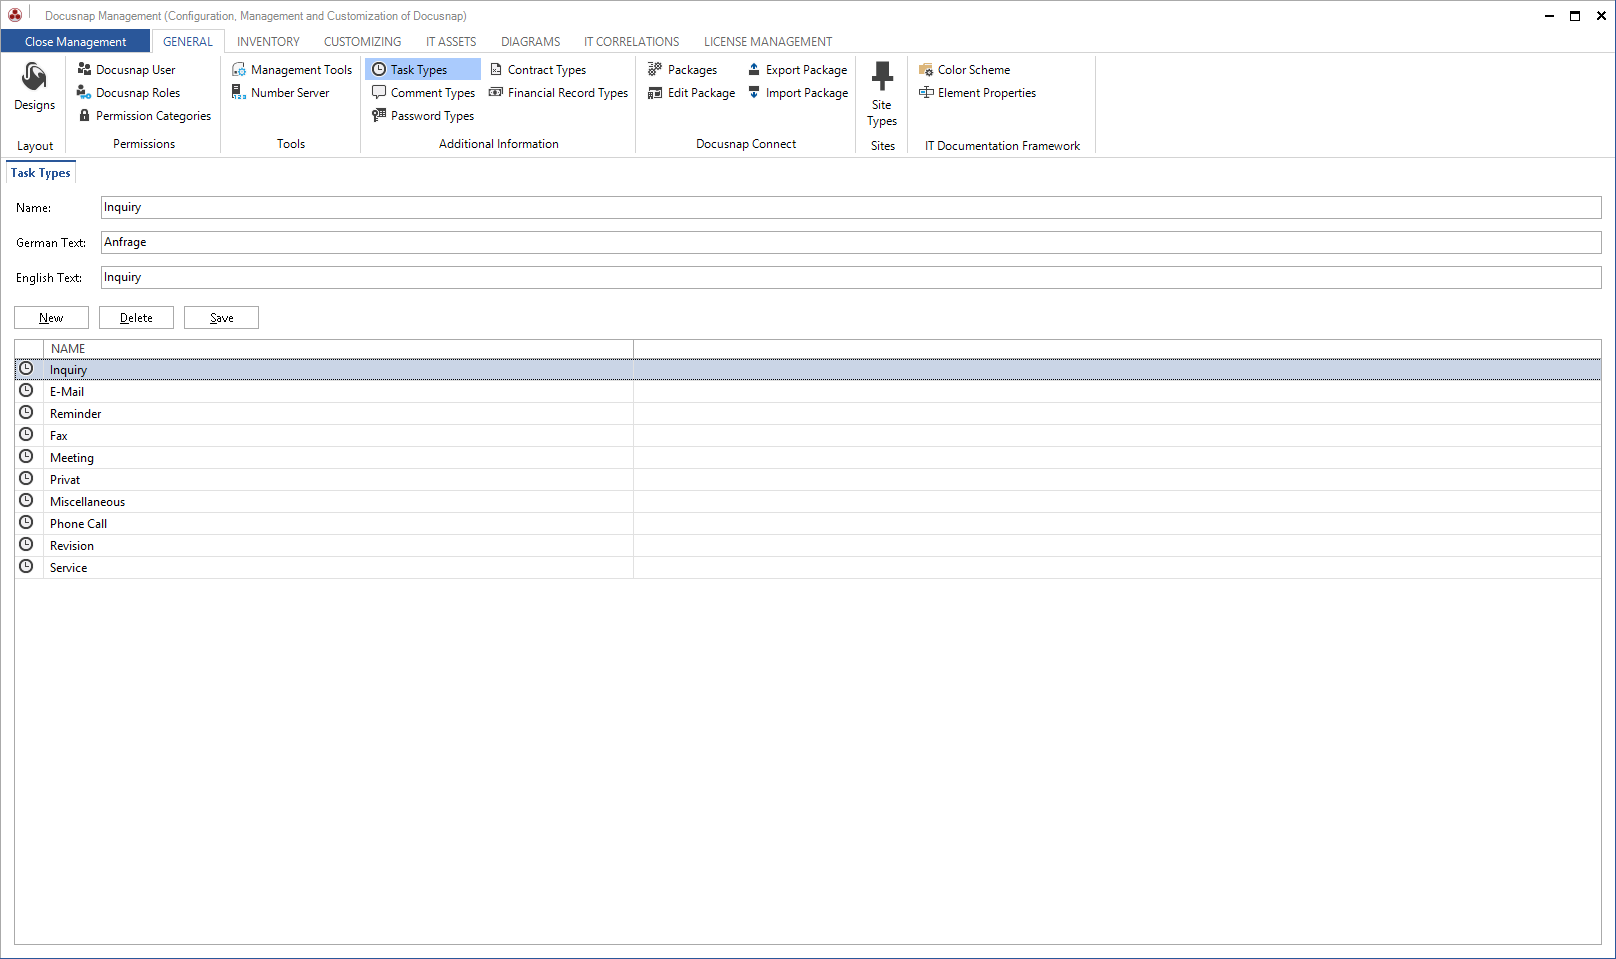Open the Designs layout tool
This screenshot has height=959, width=1616.
click(34, 87)
